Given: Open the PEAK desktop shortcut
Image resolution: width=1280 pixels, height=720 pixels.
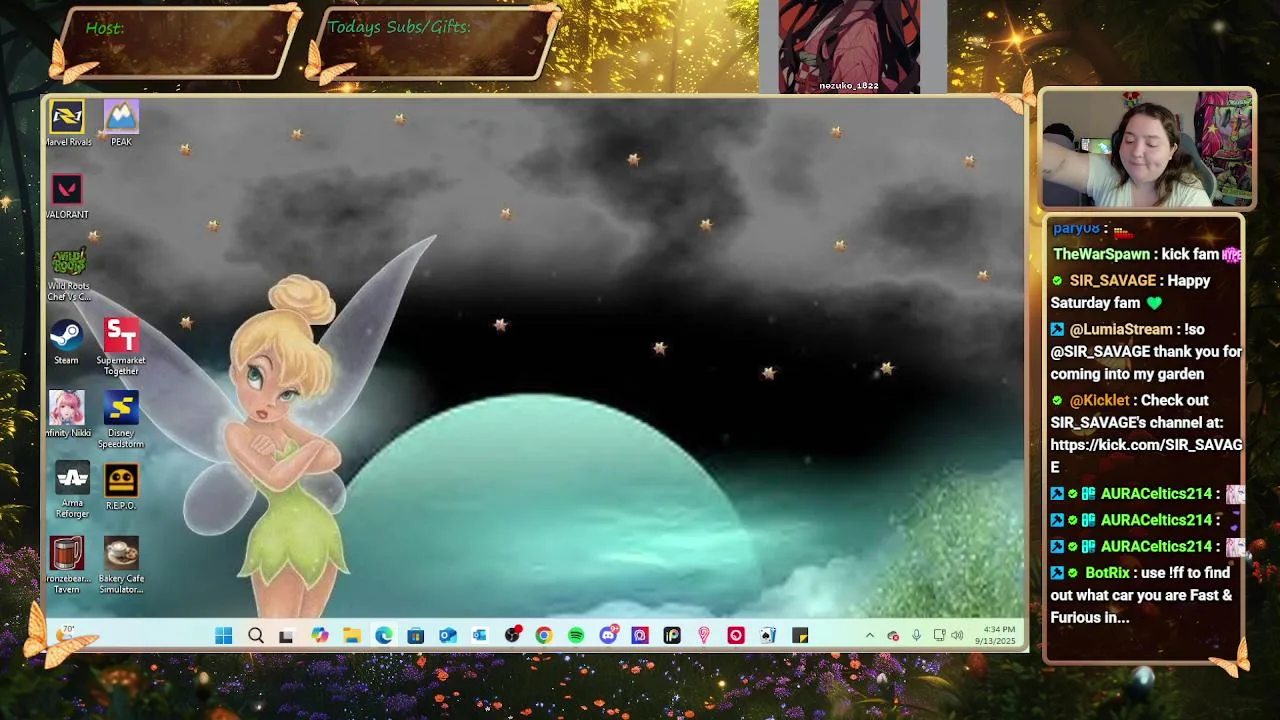Looking at the screenshot, I should pyautogui.click(x=121, y=124).
